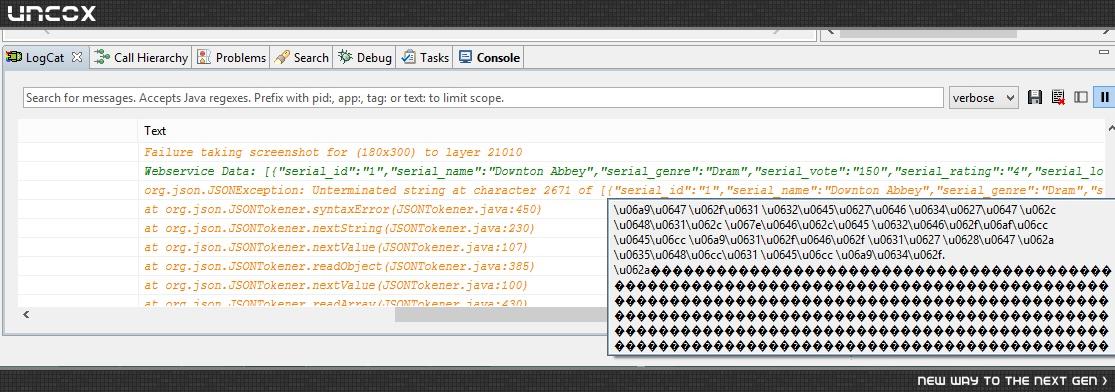The height and width of the screenshot is (392, 1115).
Task: Click the Console tab monitor icon
Action: point(465,58)
